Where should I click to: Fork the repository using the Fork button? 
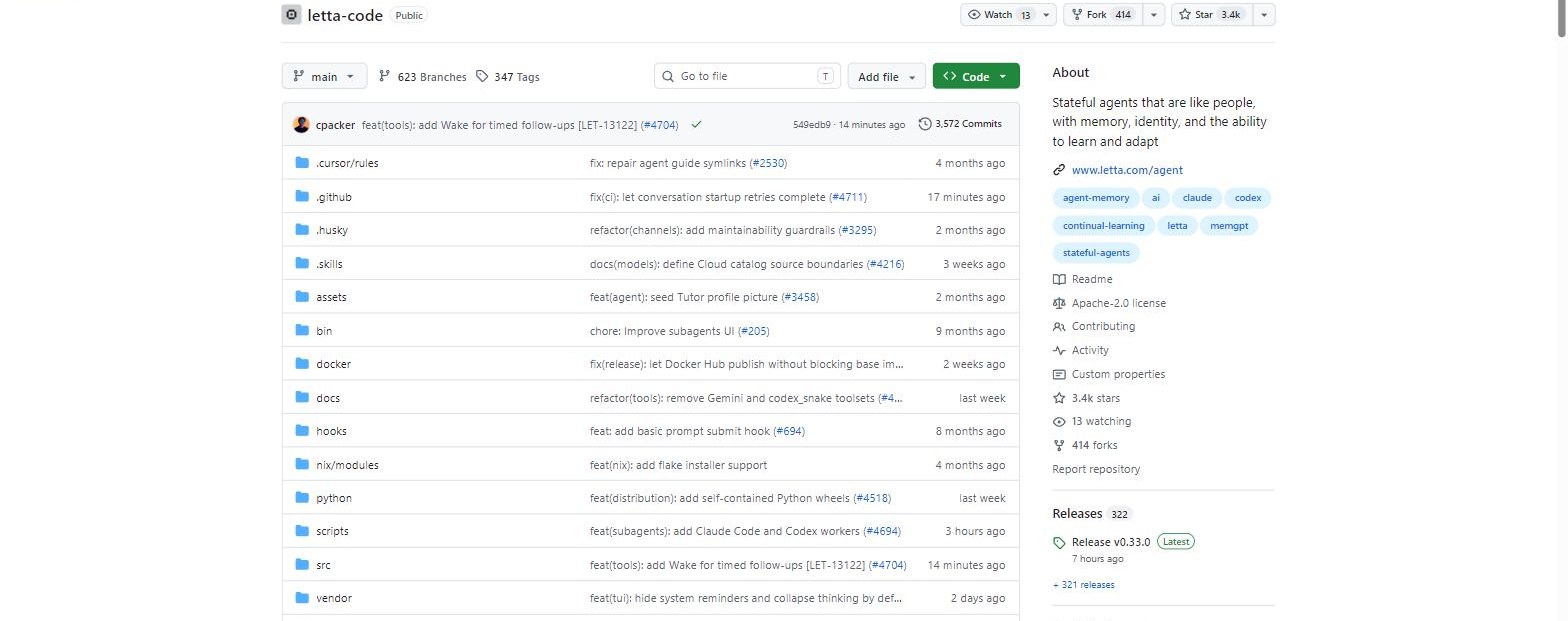pyautogui.click(x=1104, y=15)
